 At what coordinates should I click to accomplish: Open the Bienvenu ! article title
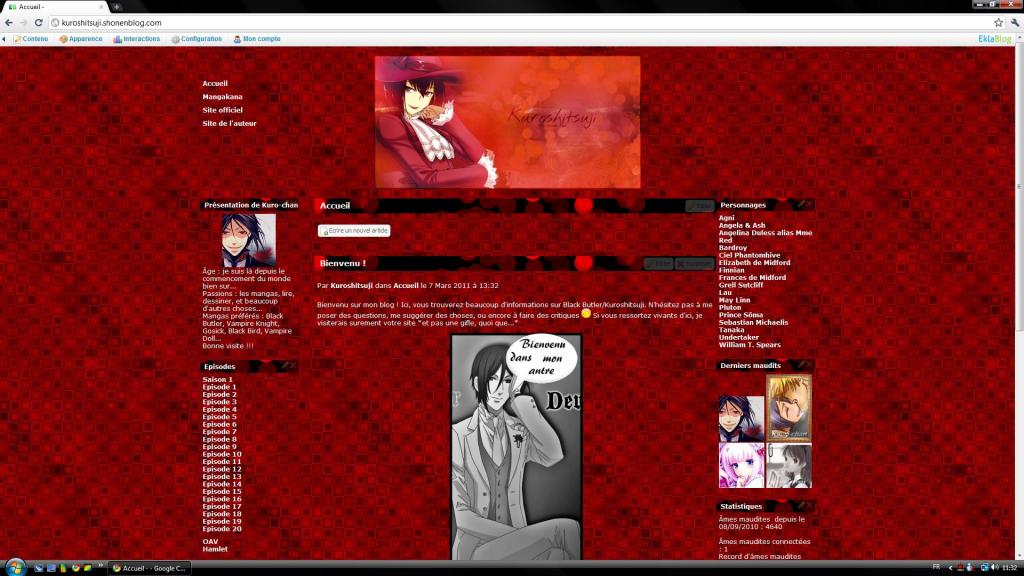(x=342, y=263)
